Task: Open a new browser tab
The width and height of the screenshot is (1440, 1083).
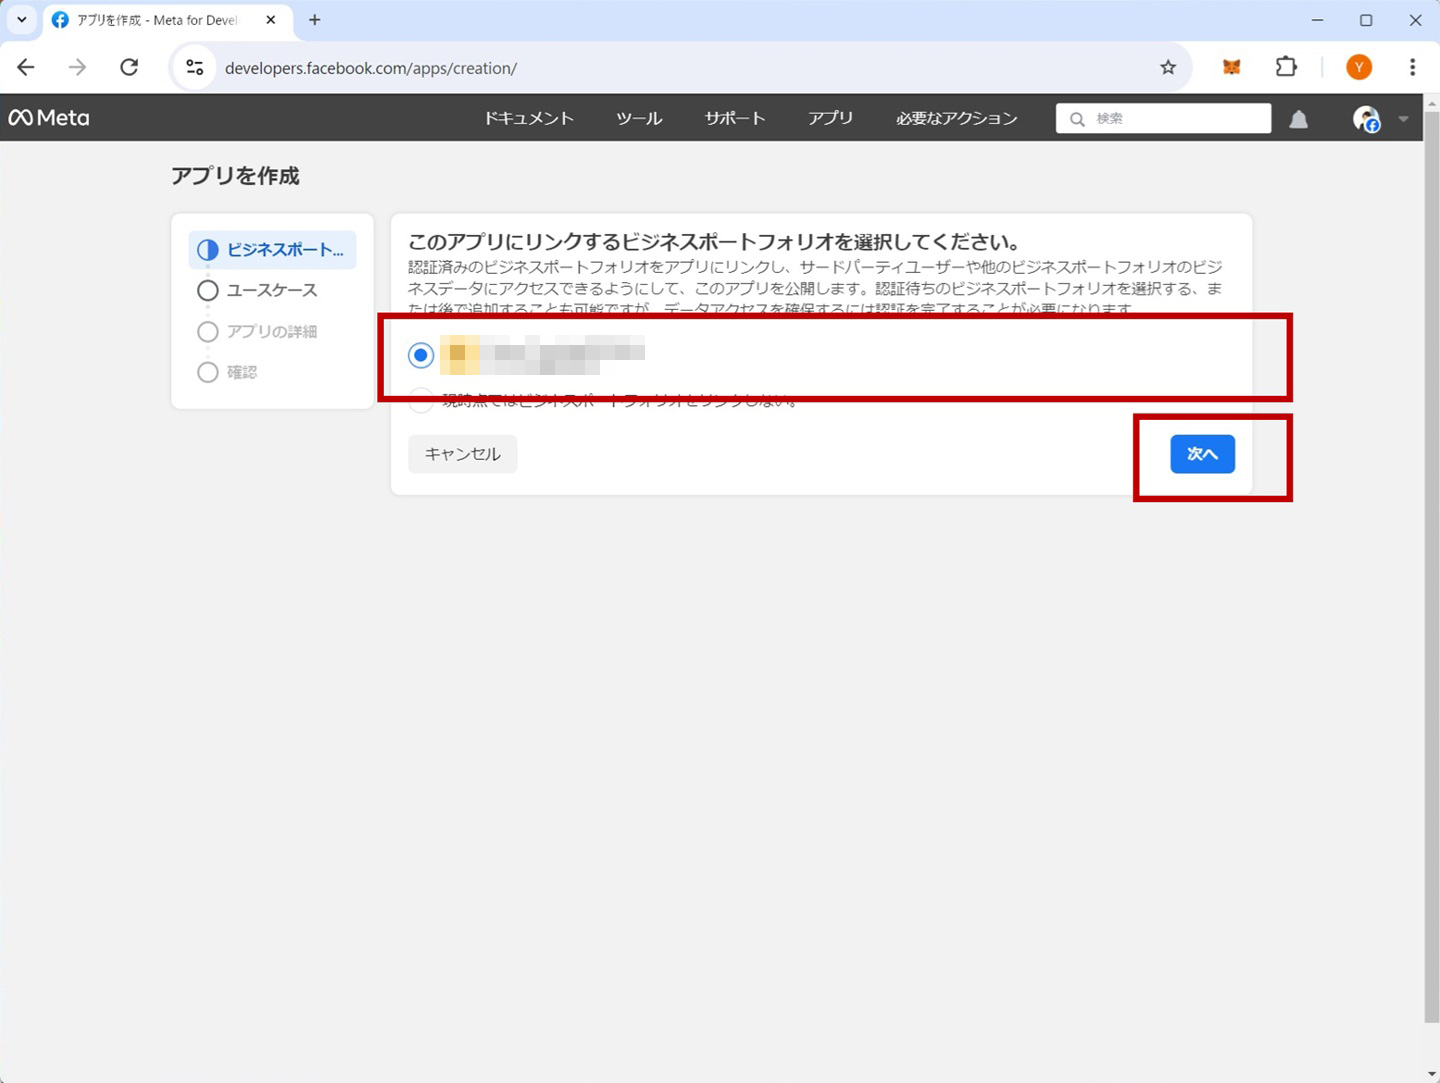Action: click(314, 20)
